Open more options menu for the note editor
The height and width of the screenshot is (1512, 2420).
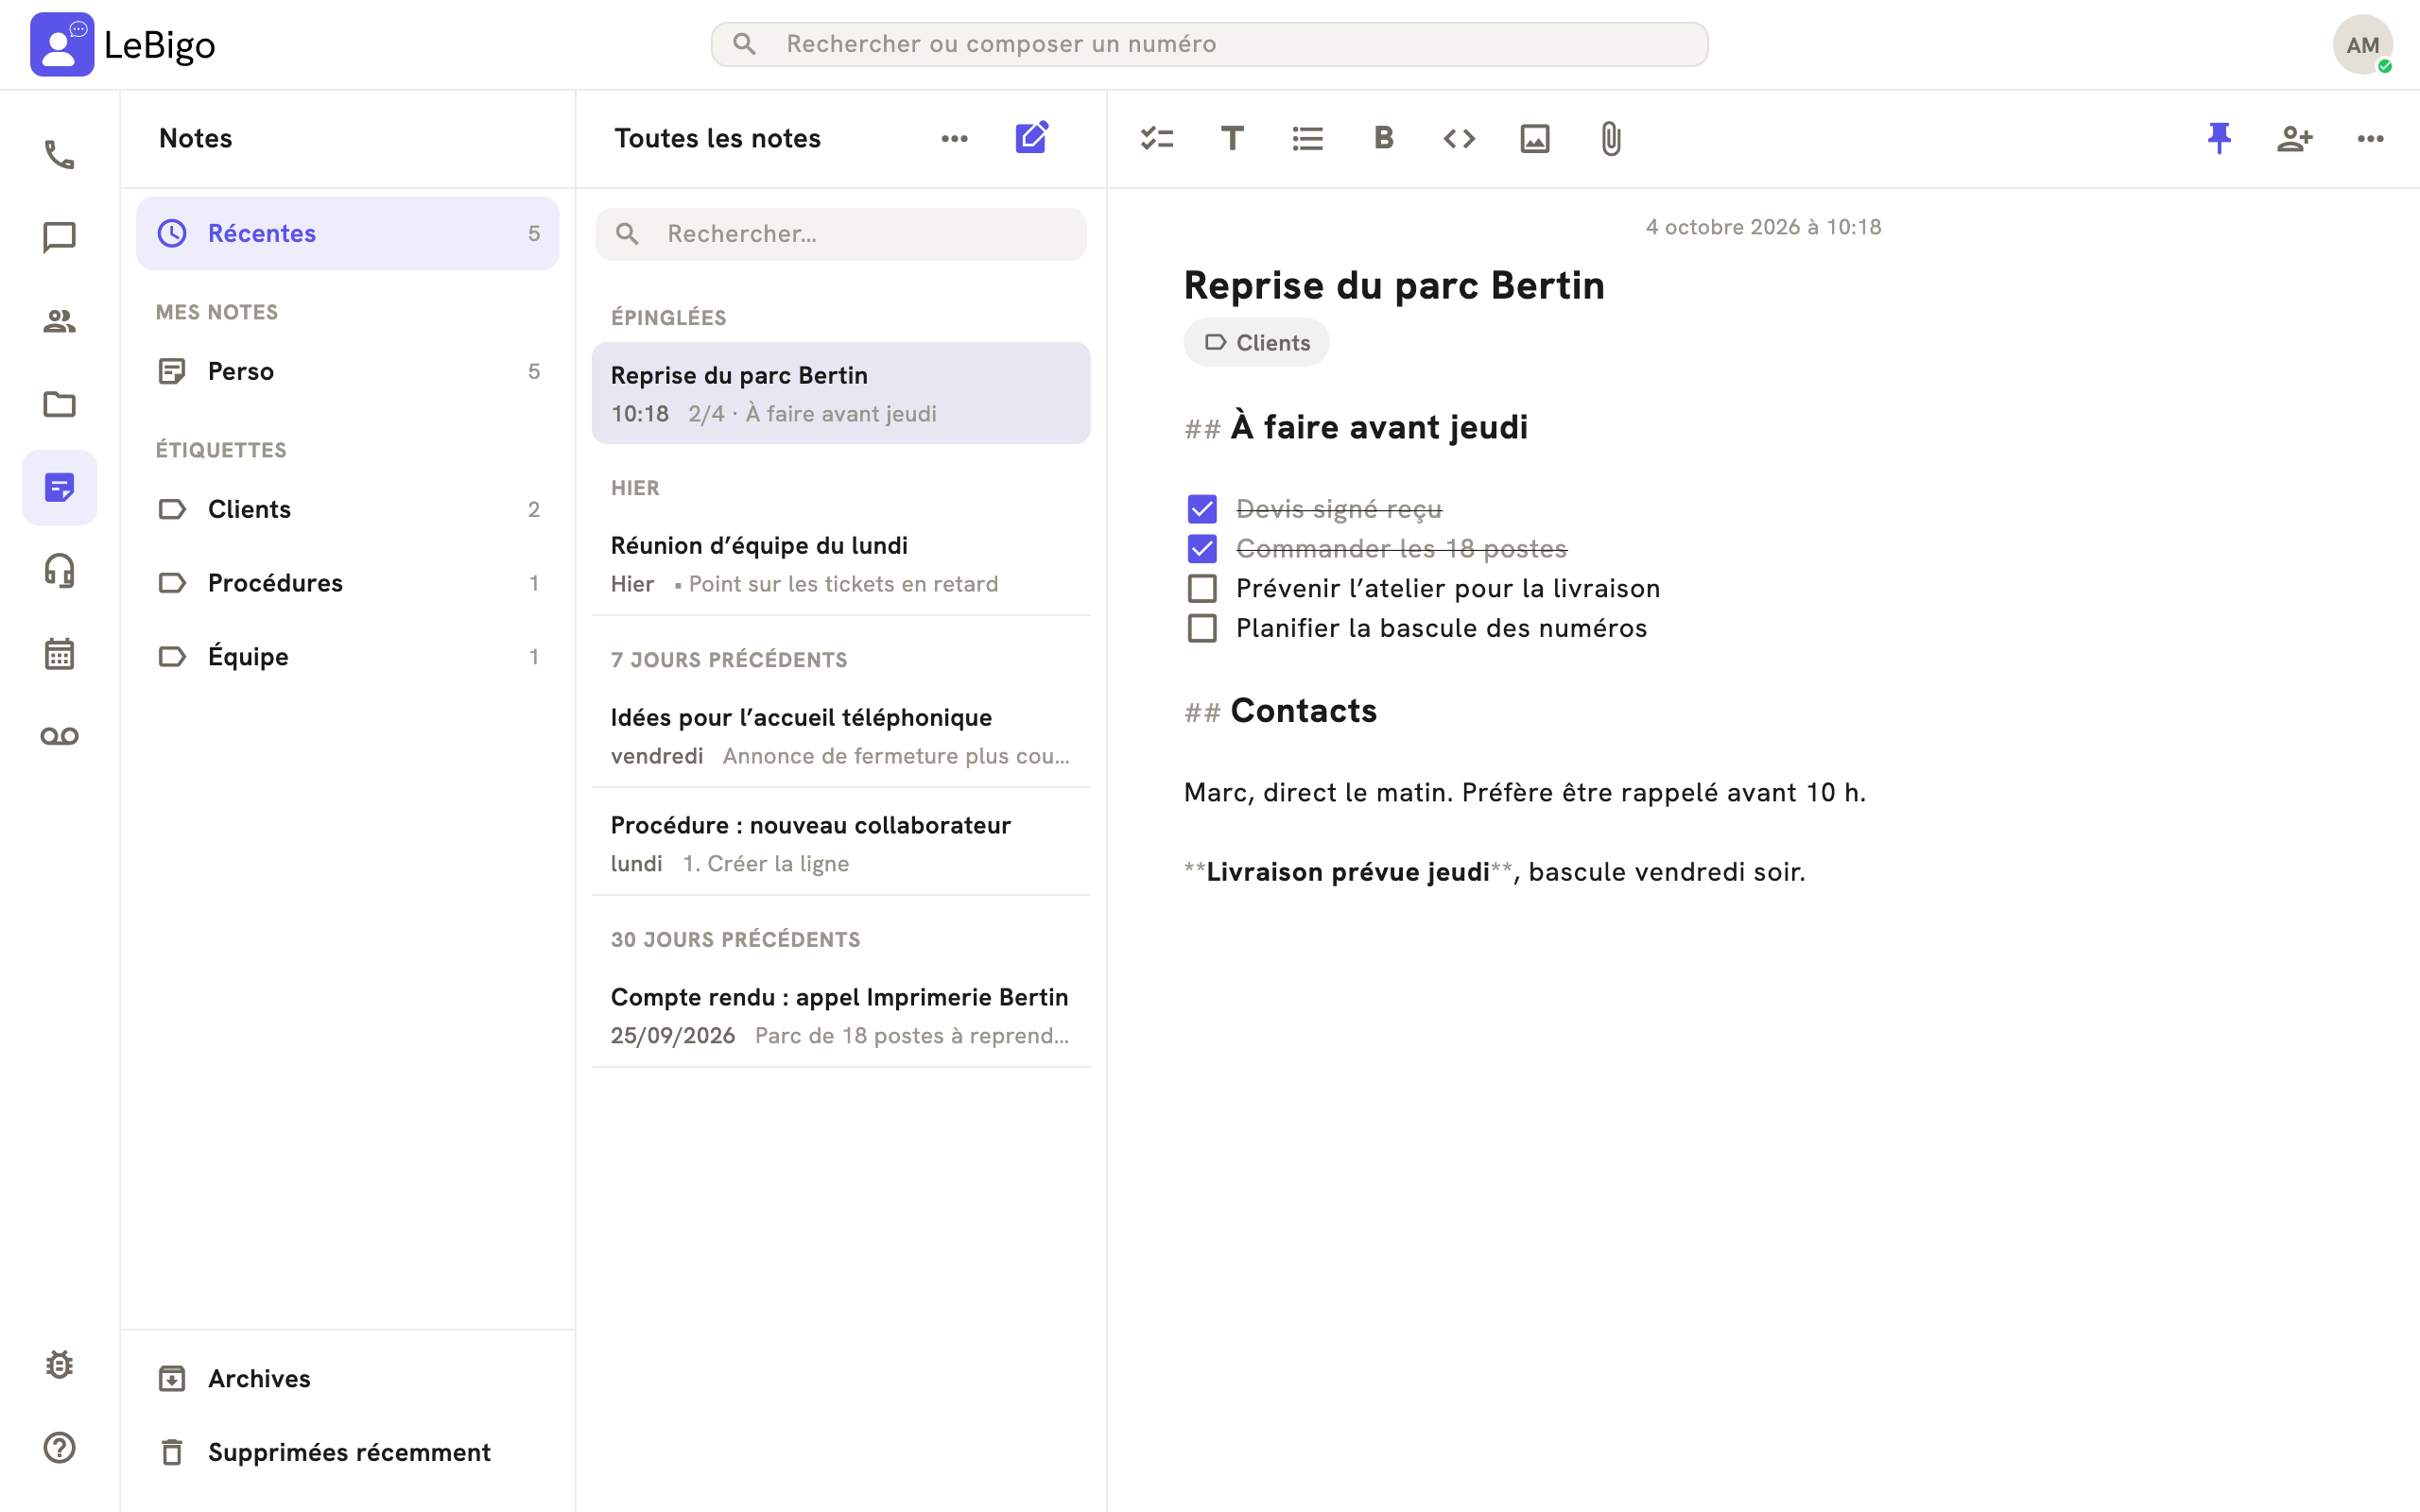click(x=2370, y=138)
